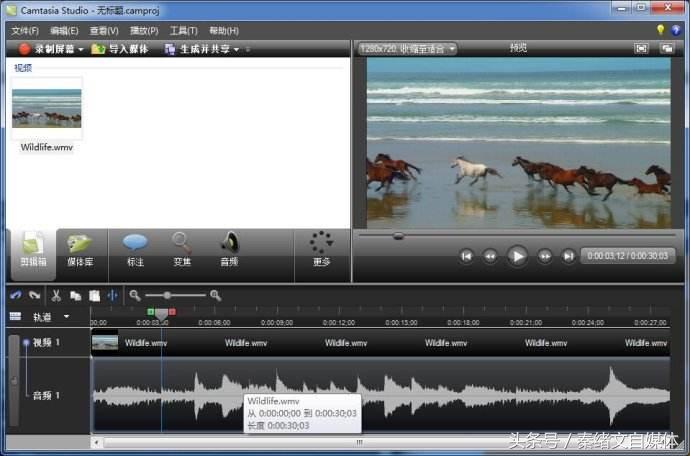The height and width of the screenshot is (456, 690).
Task: Click the preview playback seek slider
Action: [x=398, y=236]
